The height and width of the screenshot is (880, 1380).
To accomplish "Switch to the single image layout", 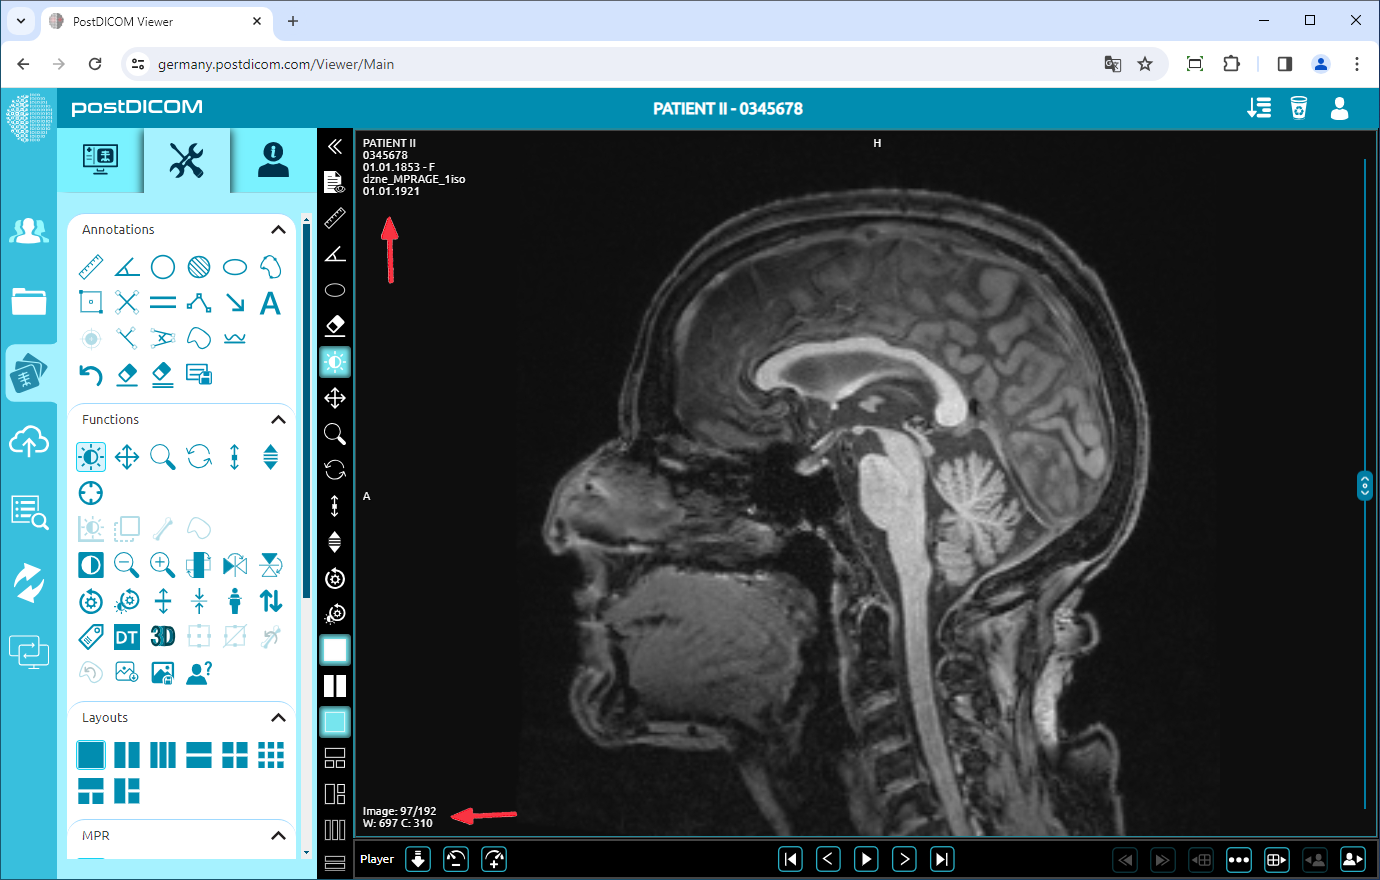I will pos(91,754).
